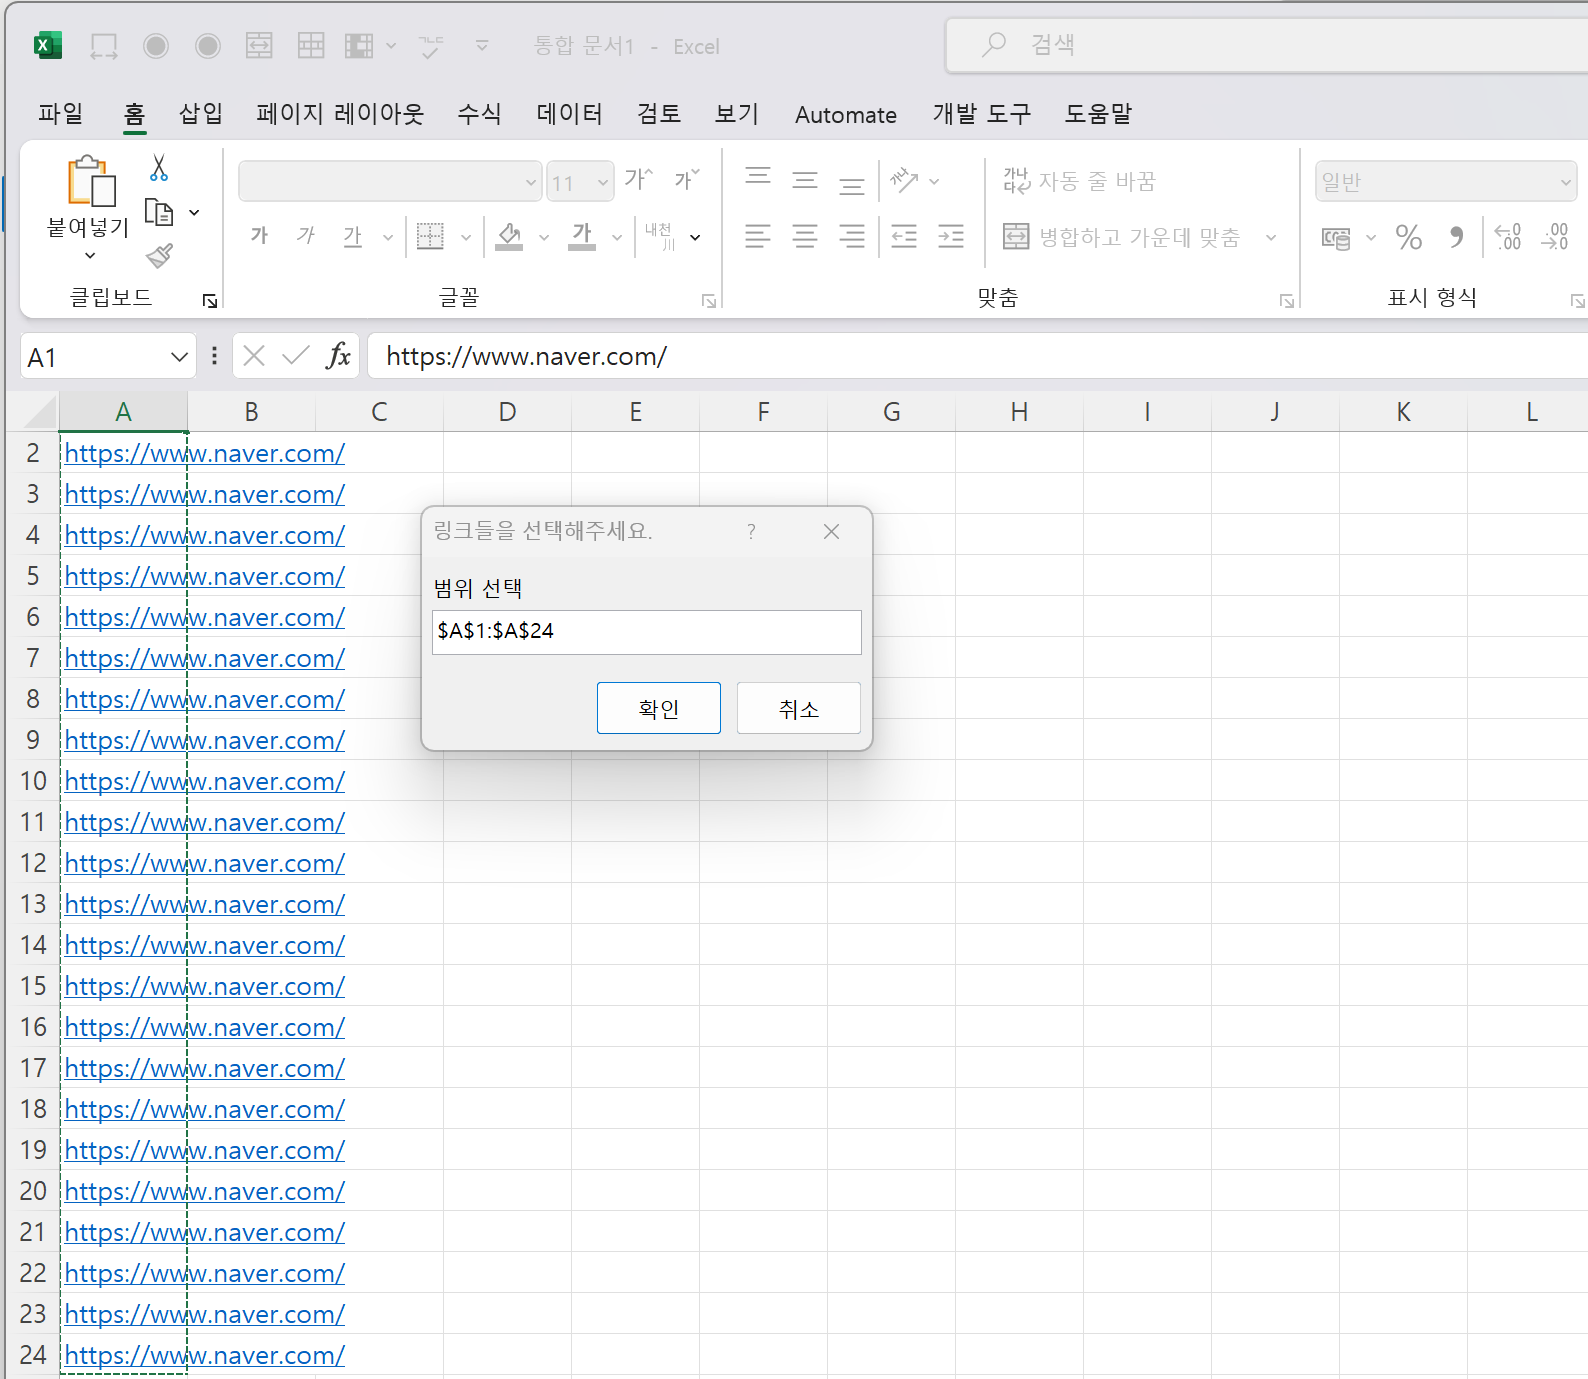The width and height of the screenshot is (1588, 1379).
Task: Click the accounting number format icon
Action: (1336, 238)
